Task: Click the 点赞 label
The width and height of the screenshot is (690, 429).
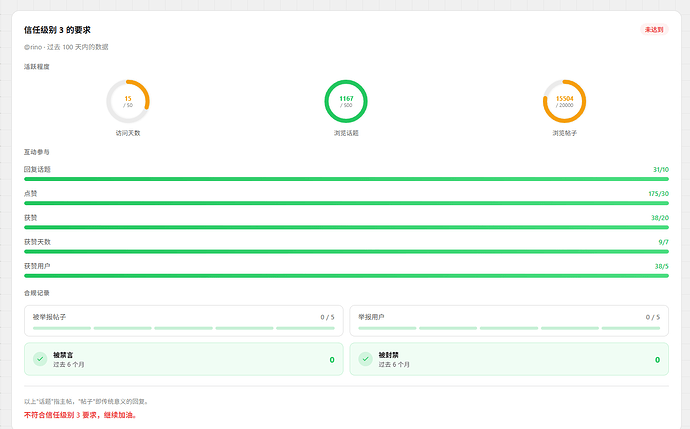Action: tap(31, 194)
